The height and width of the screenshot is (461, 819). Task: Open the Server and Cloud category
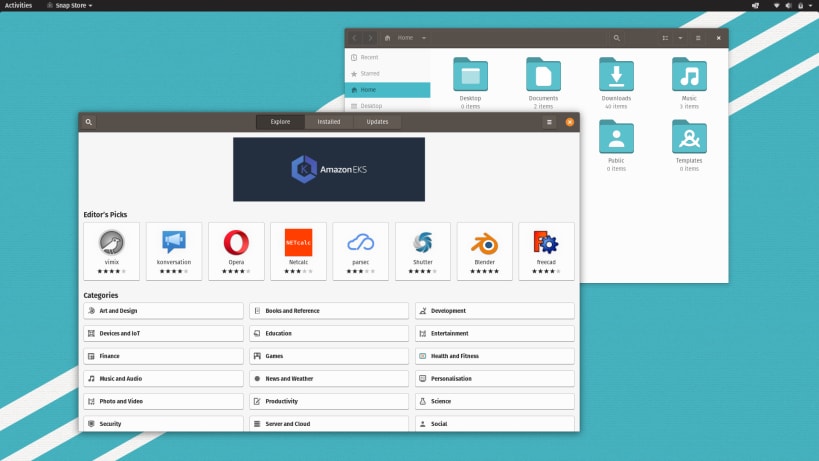(x=329, y=424)
